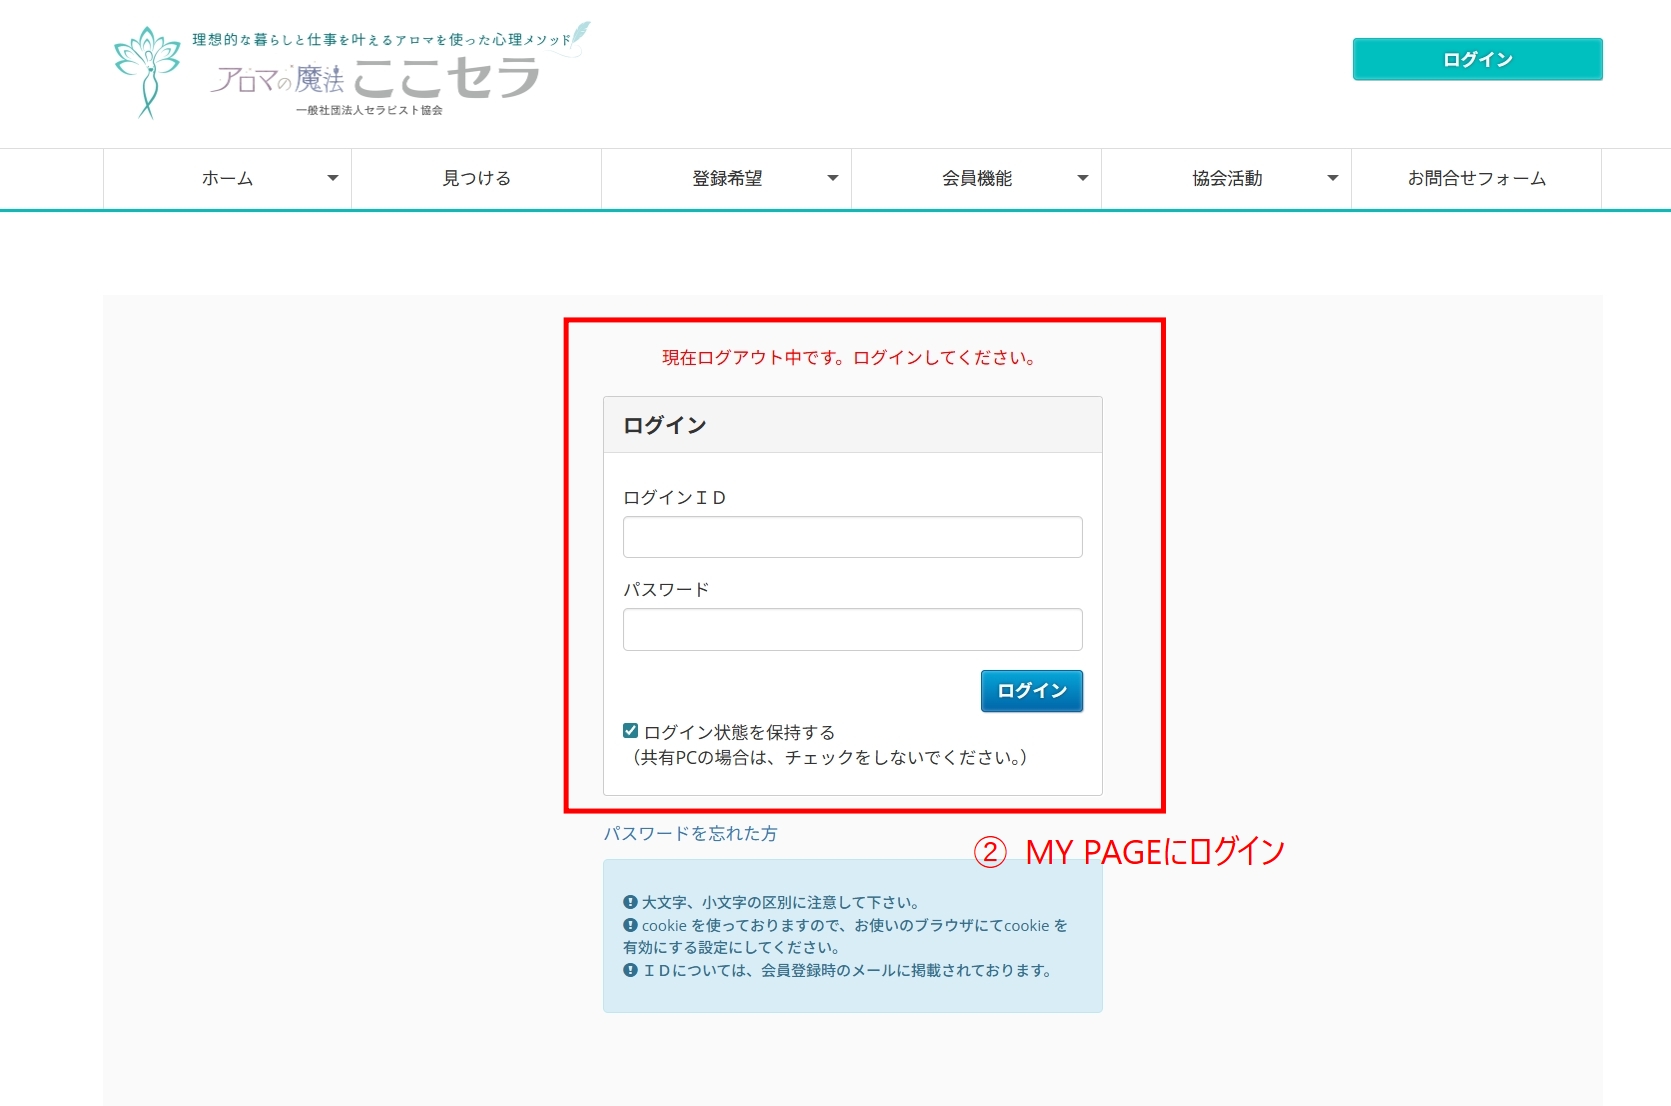The height and width of the screenshot is (1106, 1671).
Task: Click the info icon beside the ＩＤ note
Action: click(630, 970)
